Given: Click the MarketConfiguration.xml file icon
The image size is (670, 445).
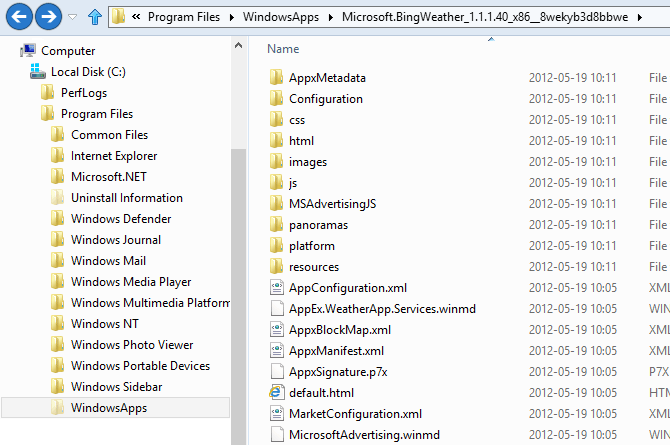Looking at the screenshot, I should pyautogui.click(x=277, y=413).
